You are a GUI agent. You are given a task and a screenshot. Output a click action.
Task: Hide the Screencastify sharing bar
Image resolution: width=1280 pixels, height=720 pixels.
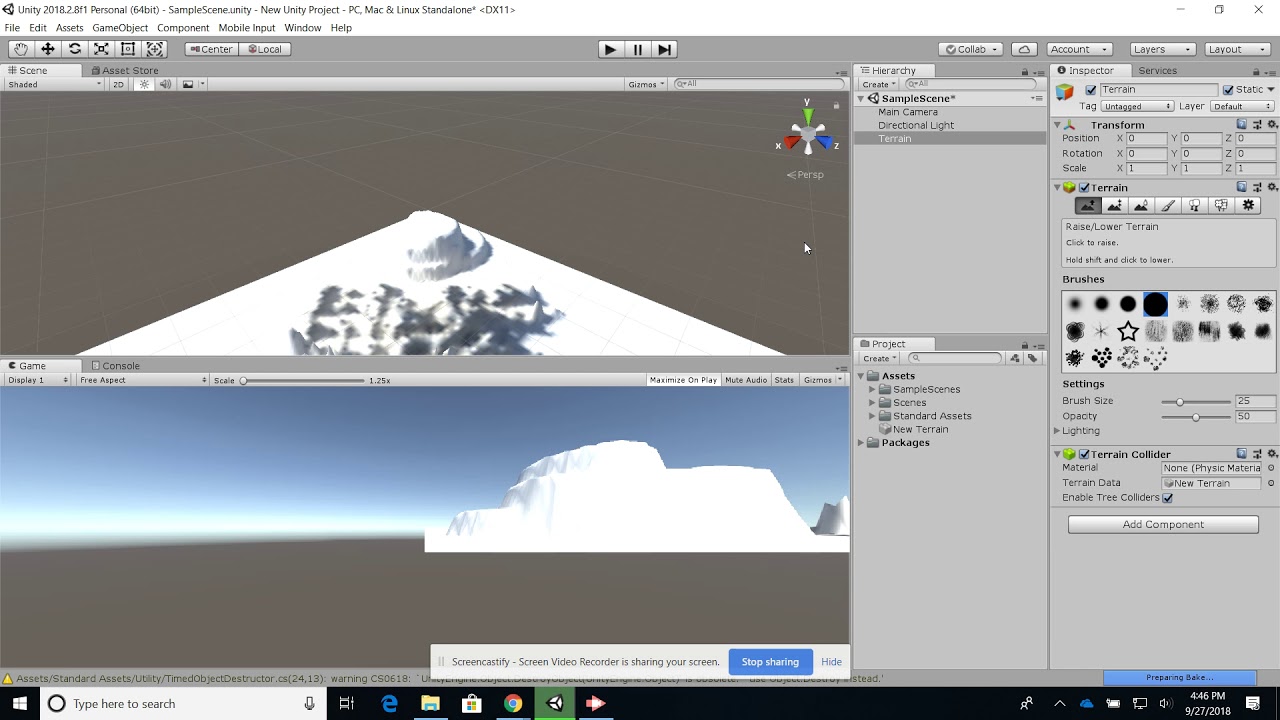[x=831, y=662]
